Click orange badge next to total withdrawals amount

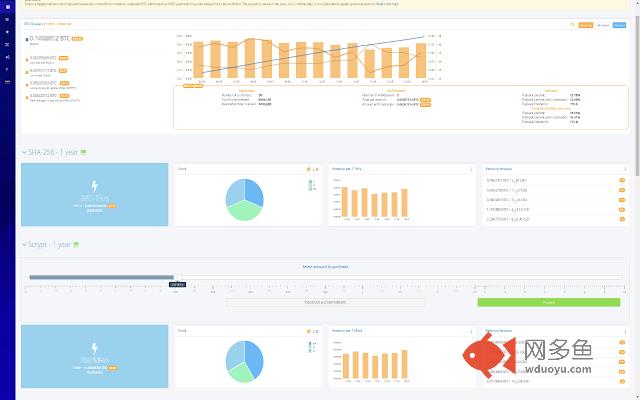425,100
